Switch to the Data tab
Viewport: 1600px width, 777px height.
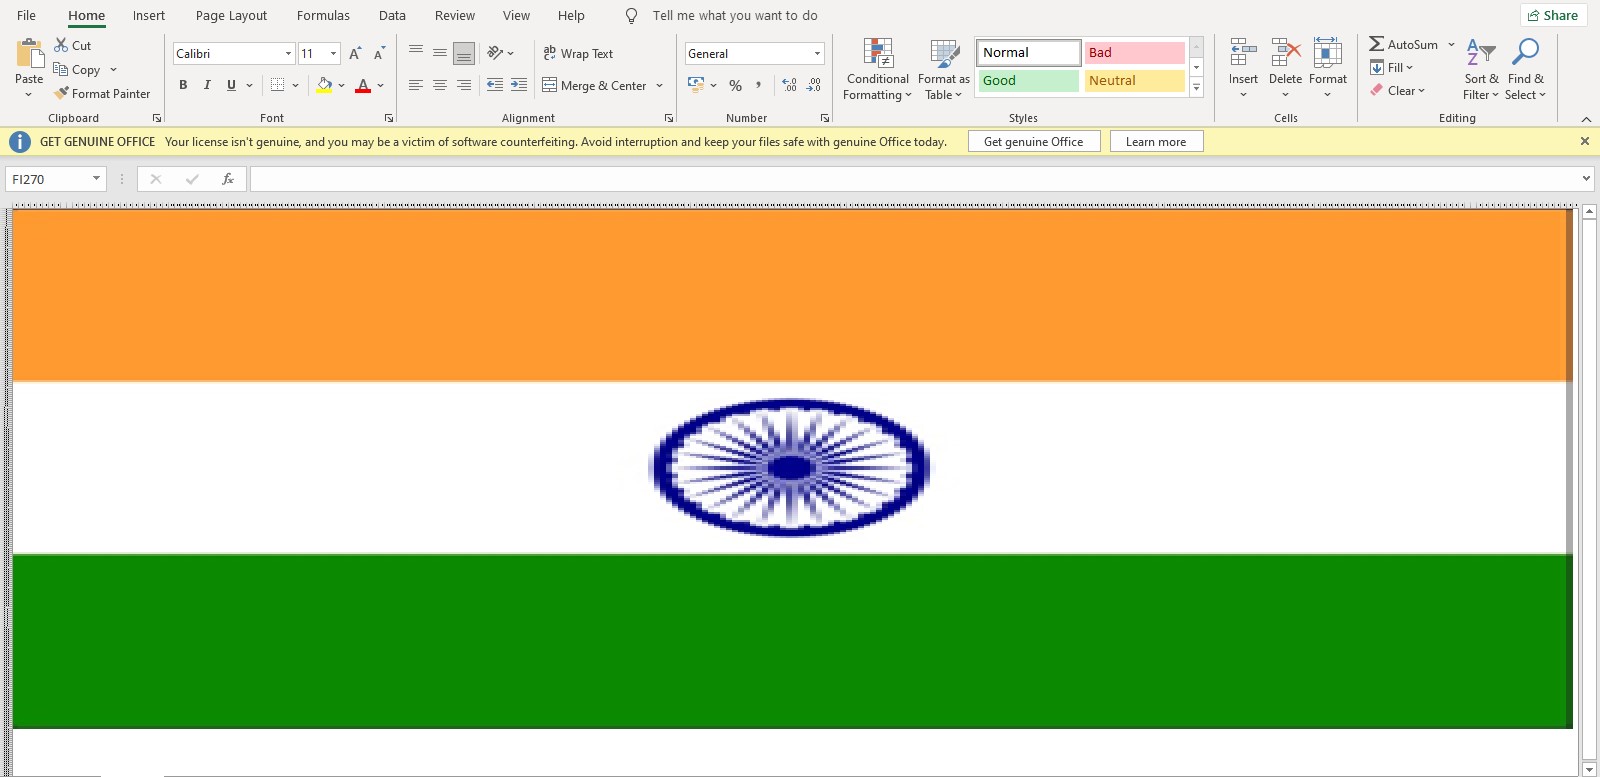pyautogui.click(x=392, y=15)
